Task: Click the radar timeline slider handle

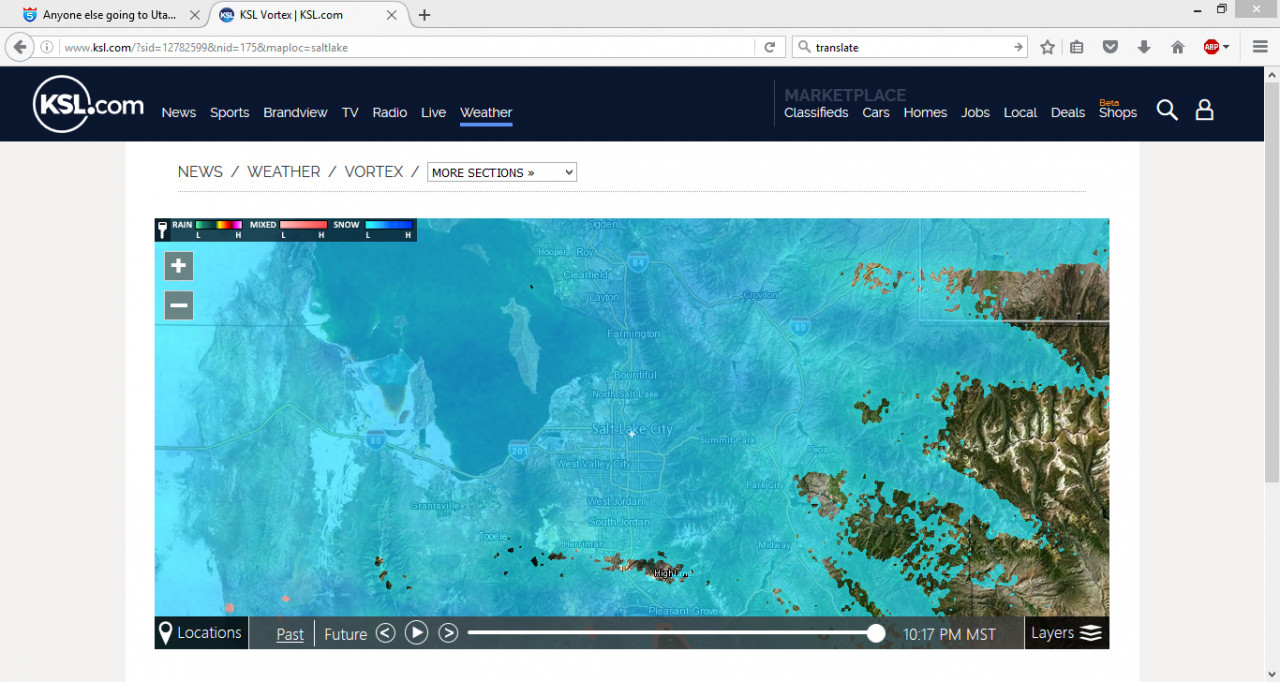Action: 876,633
